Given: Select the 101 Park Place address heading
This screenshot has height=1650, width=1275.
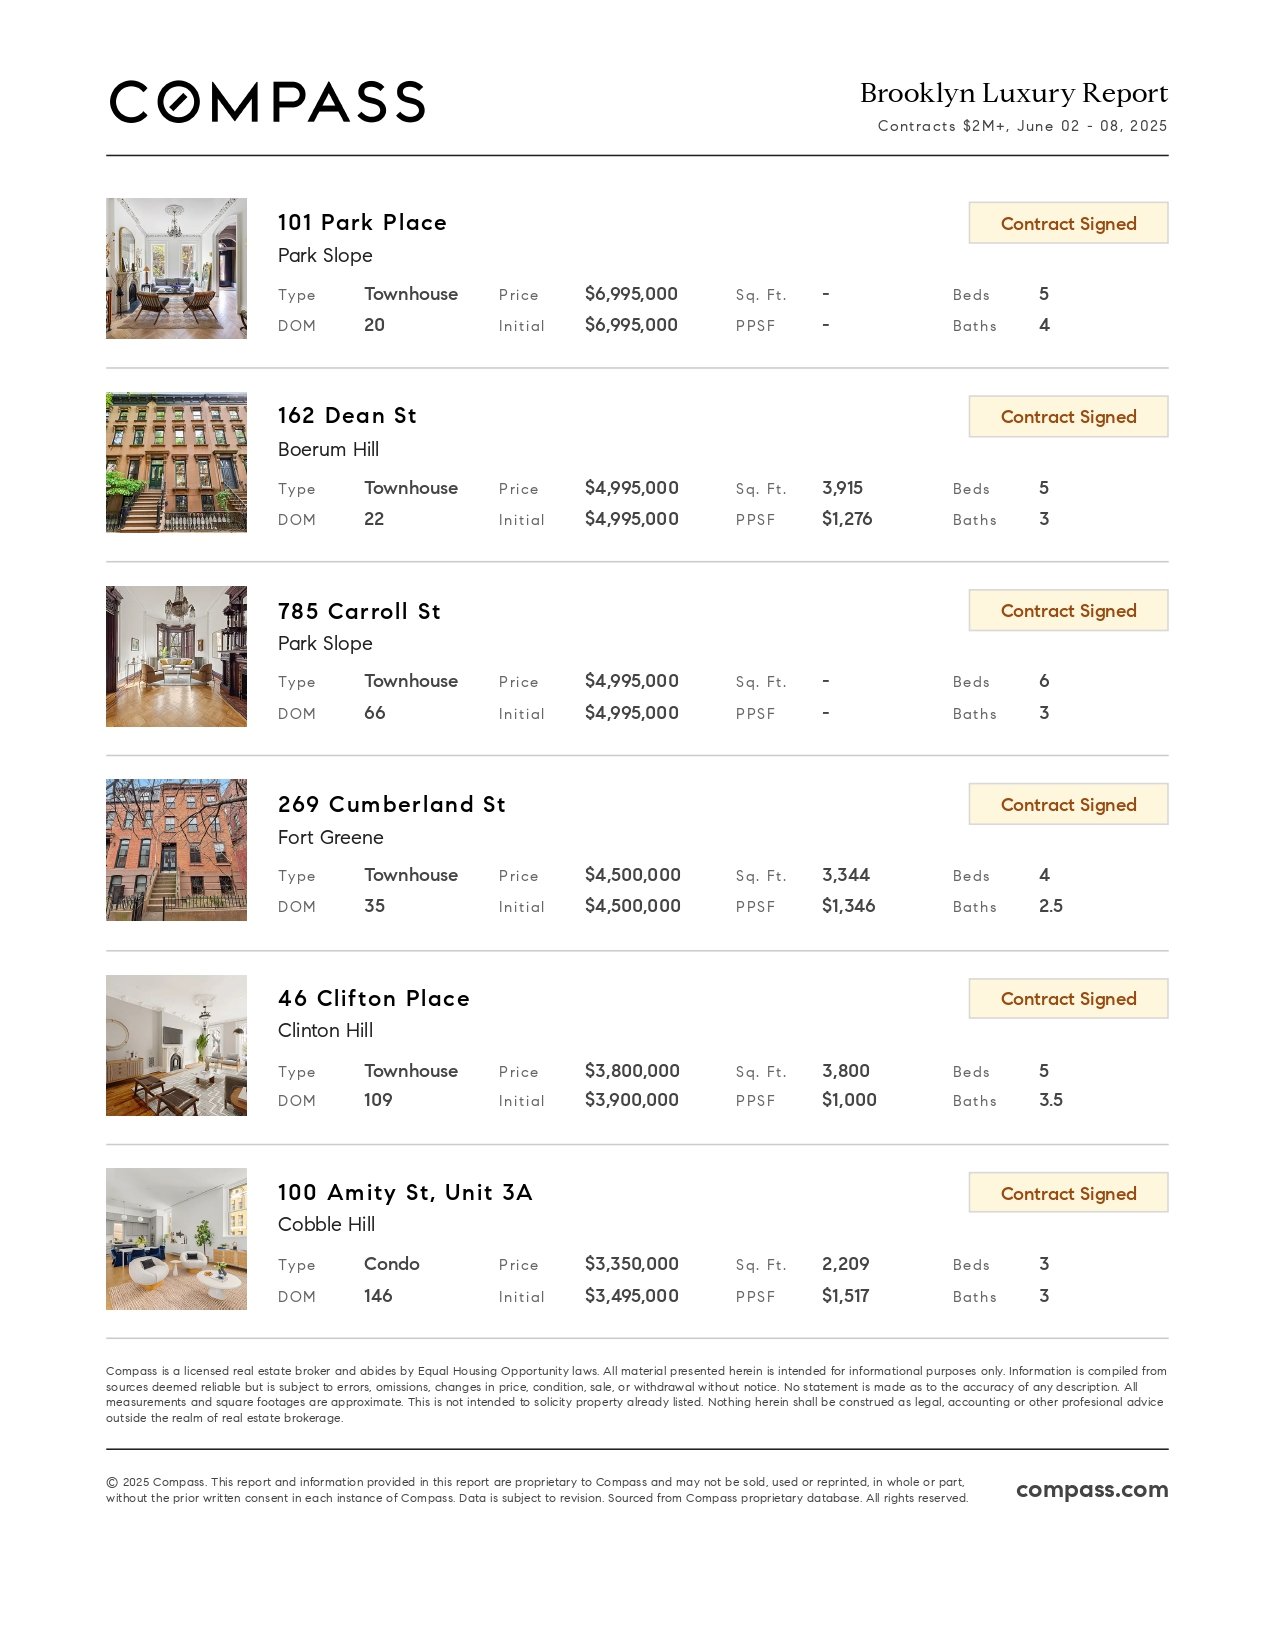Looking at the screenshot, I should pos(362,222).
